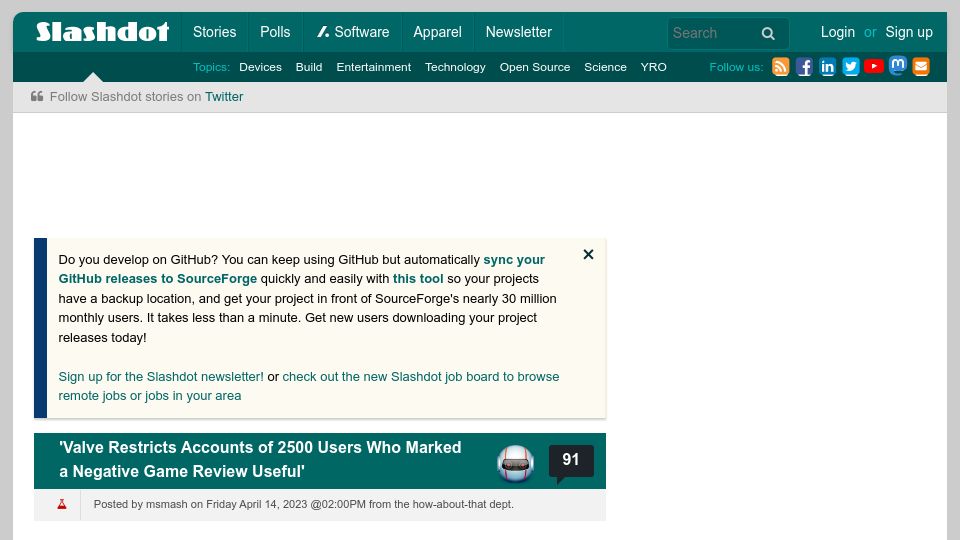Click the quotation marks icon

[37, 96]
